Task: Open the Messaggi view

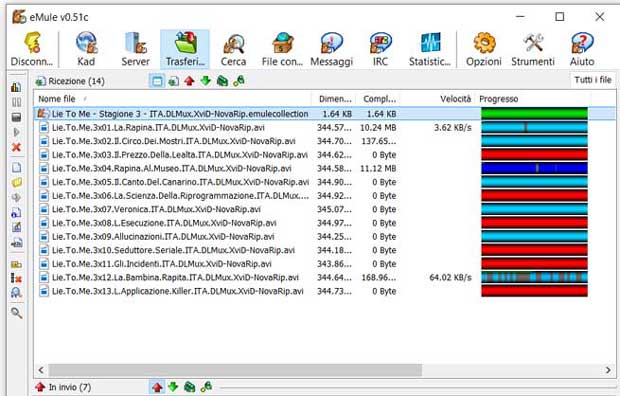Action: [x=331, y=49]
